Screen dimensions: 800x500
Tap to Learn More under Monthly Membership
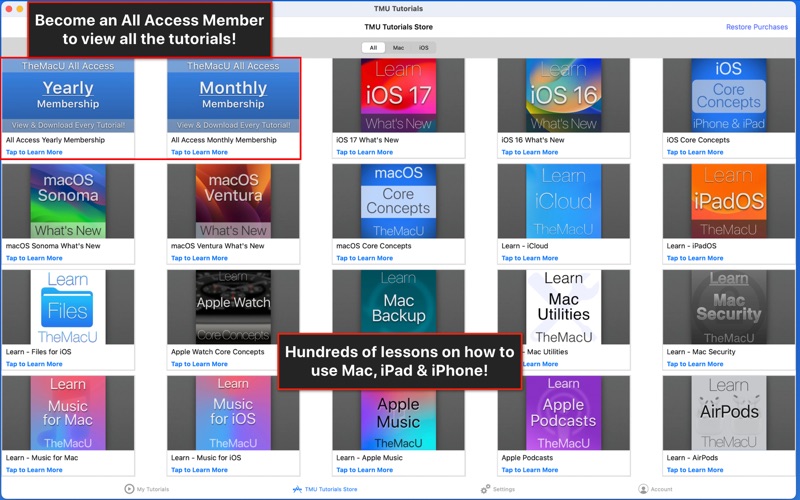(x=199, y=152)
